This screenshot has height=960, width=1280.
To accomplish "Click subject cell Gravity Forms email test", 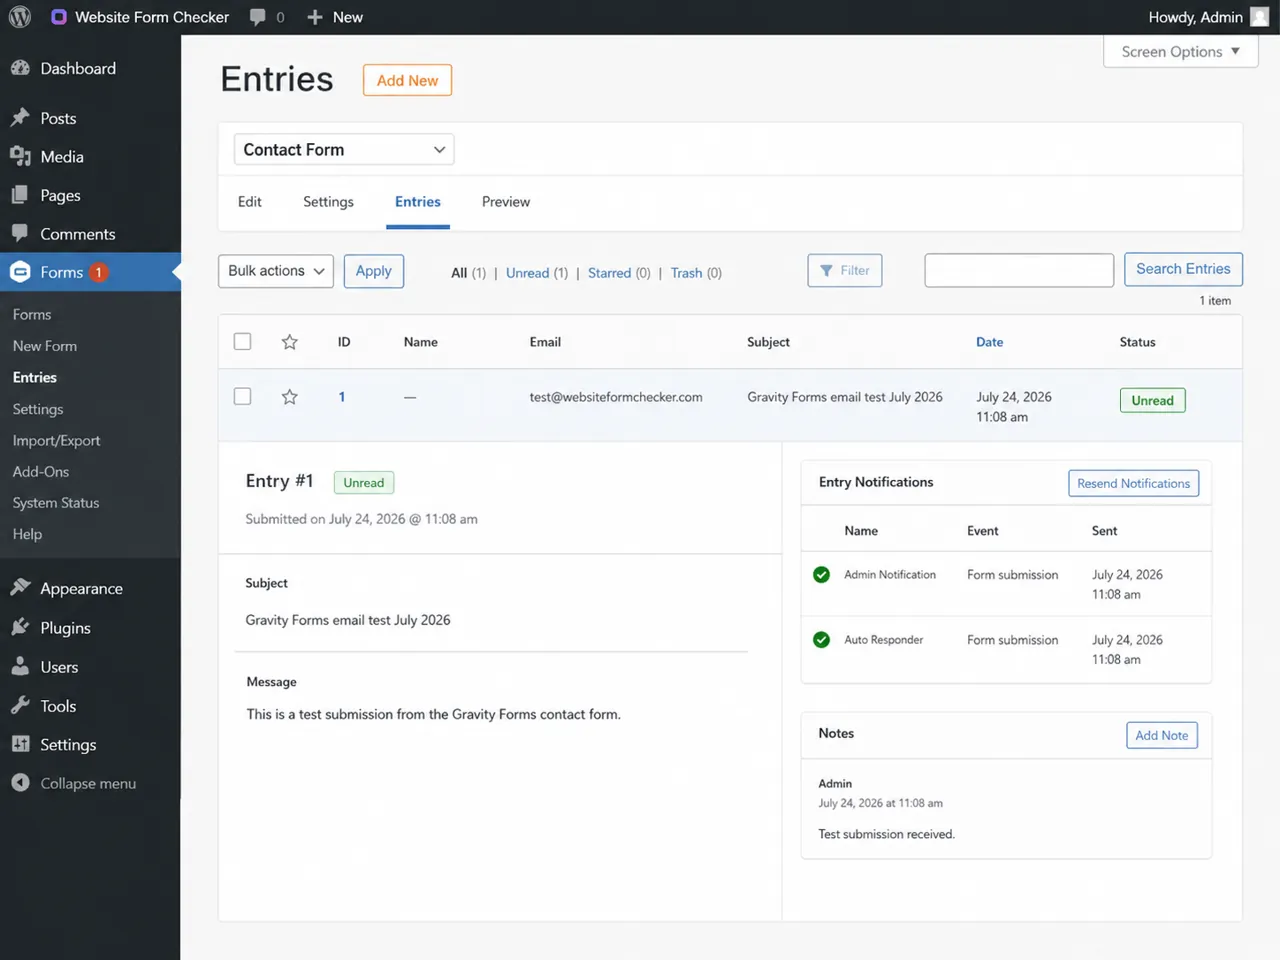I will 845,397.
